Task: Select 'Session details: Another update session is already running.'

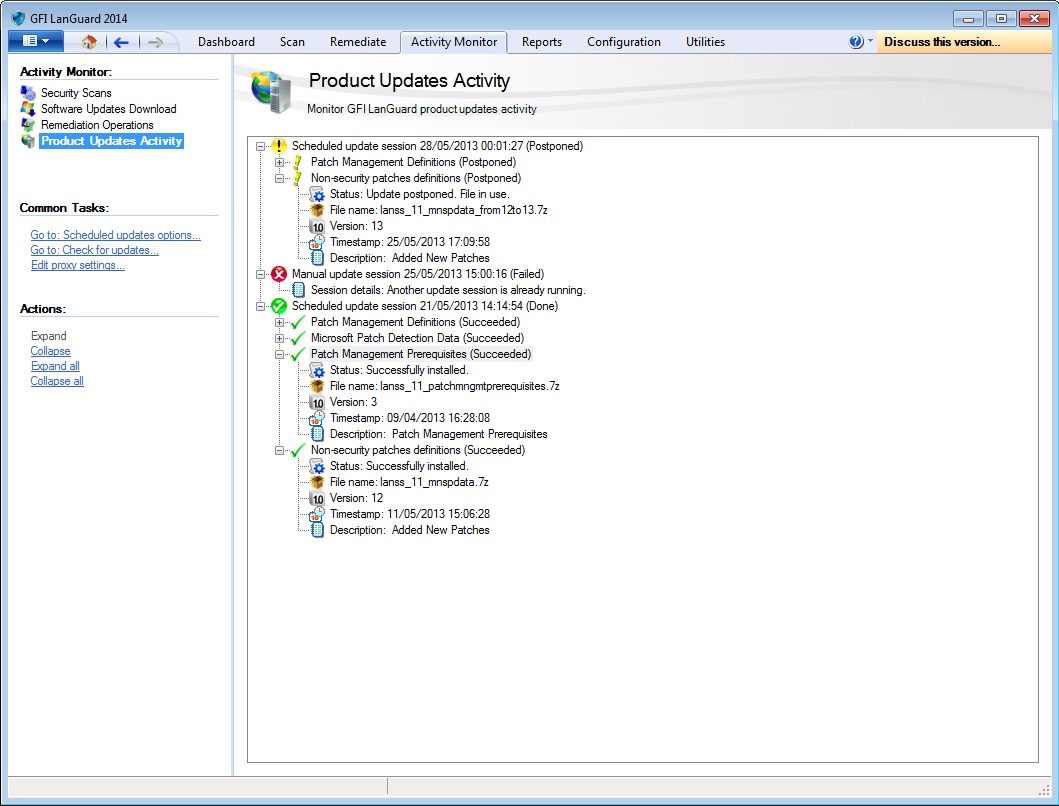Action: pyautogui.click(x=448, y=291)
